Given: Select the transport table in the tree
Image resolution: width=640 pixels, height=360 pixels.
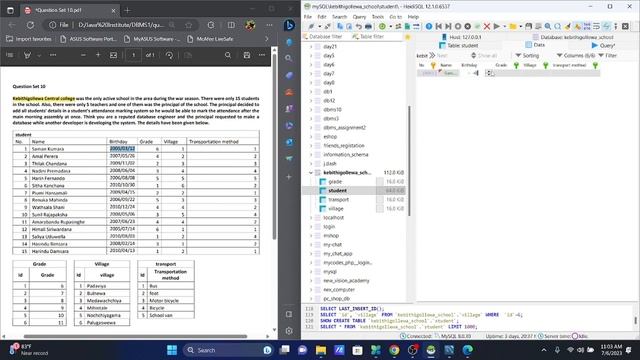Looking at the screenshot, I should click(x=338, y=200).
